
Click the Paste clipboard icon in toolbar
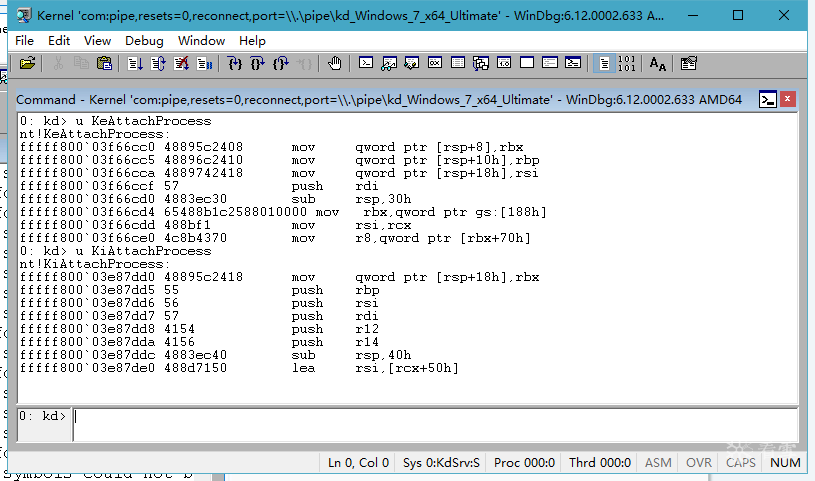coord(104,63)
